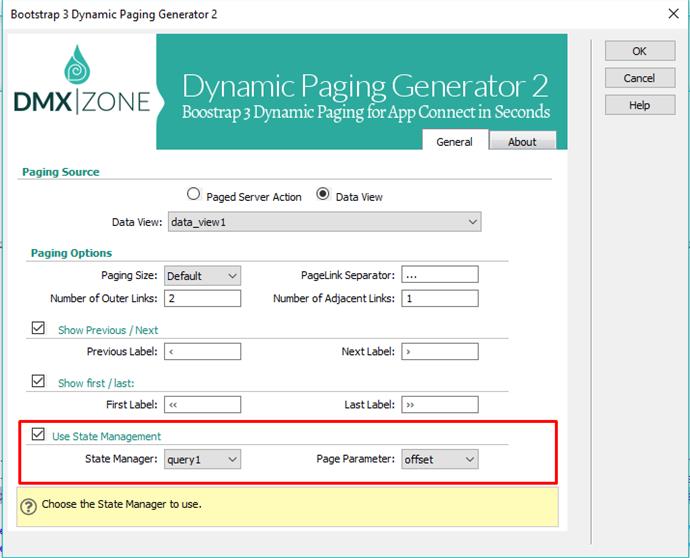Select the General tab
Image resolution: width=690 pixels, height=558 pixels.
(x=455, y=142)
